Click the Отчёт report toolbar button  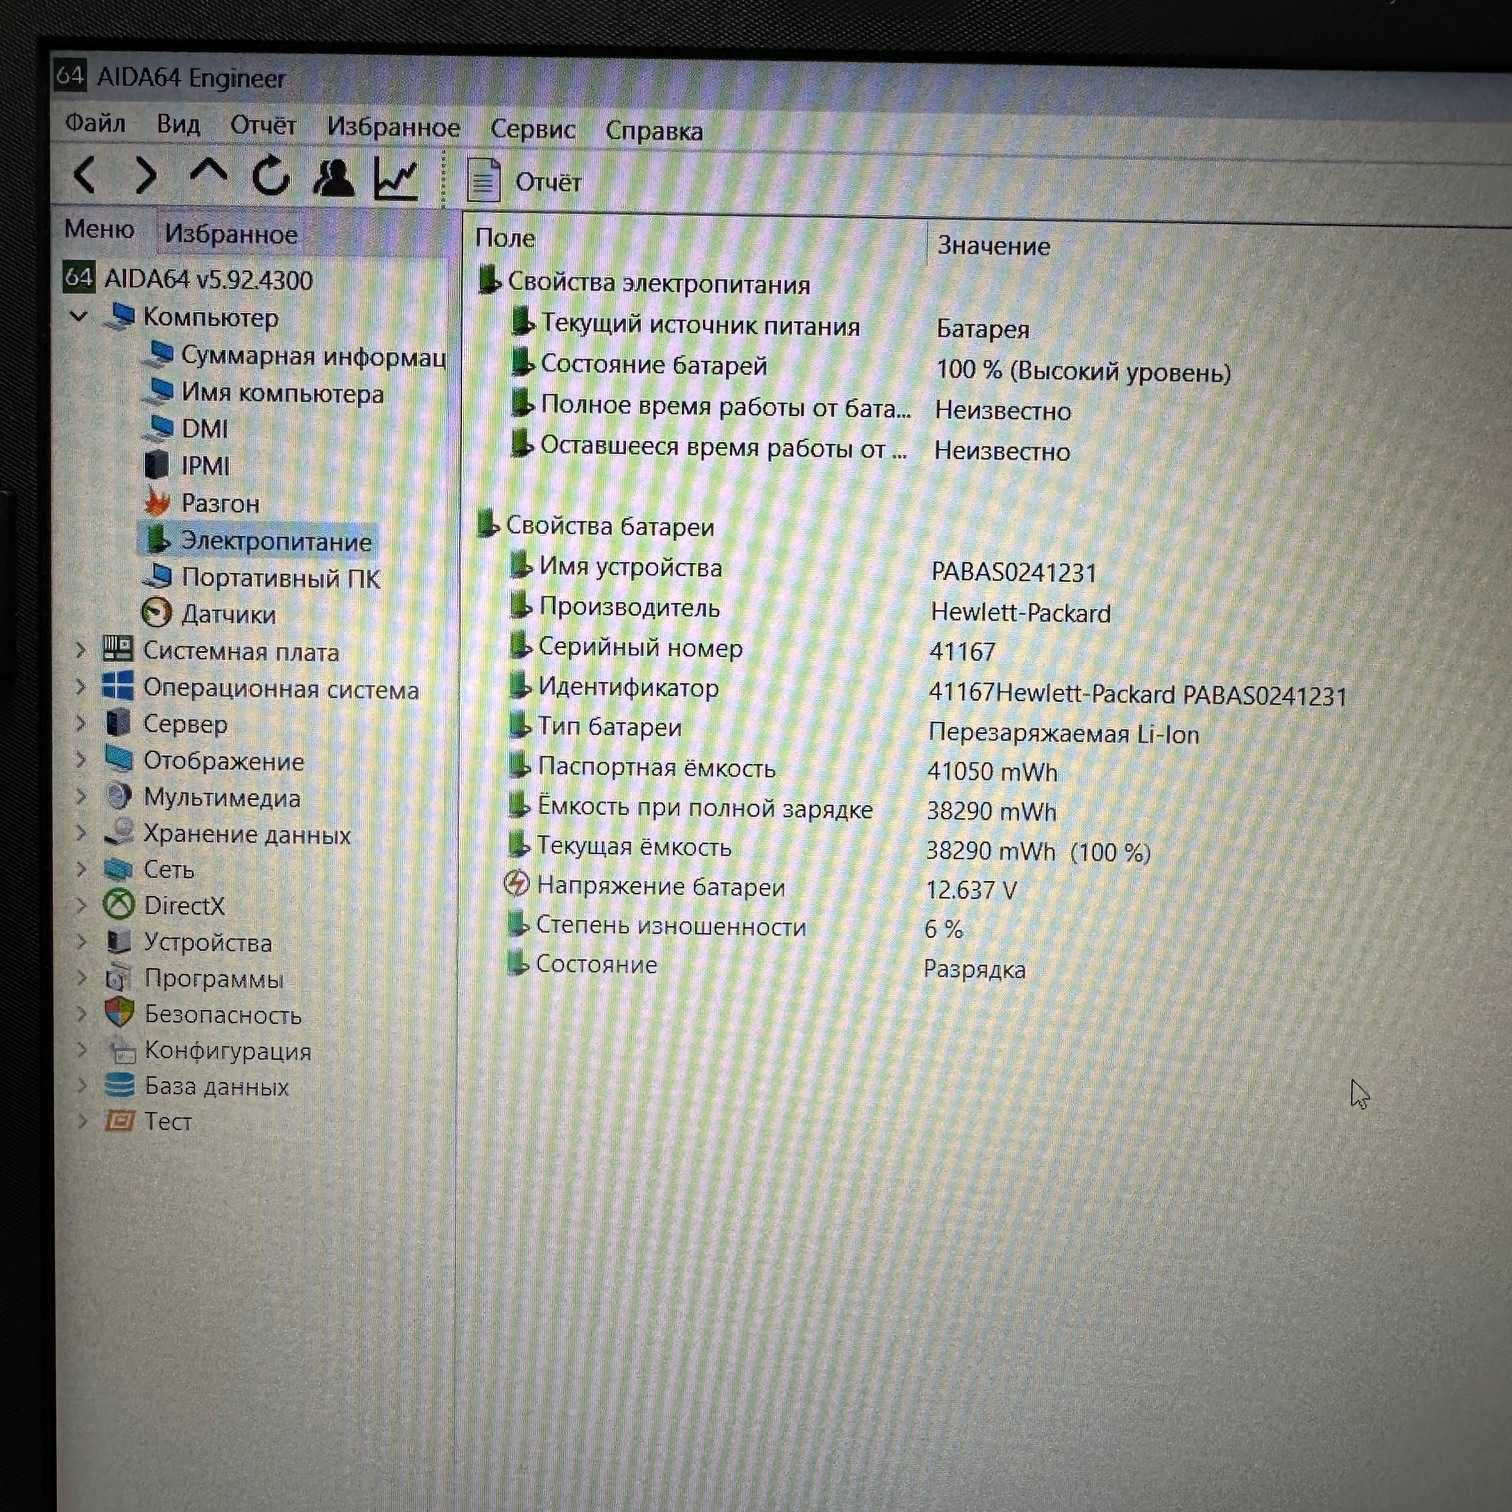click(x=524, y=181)
